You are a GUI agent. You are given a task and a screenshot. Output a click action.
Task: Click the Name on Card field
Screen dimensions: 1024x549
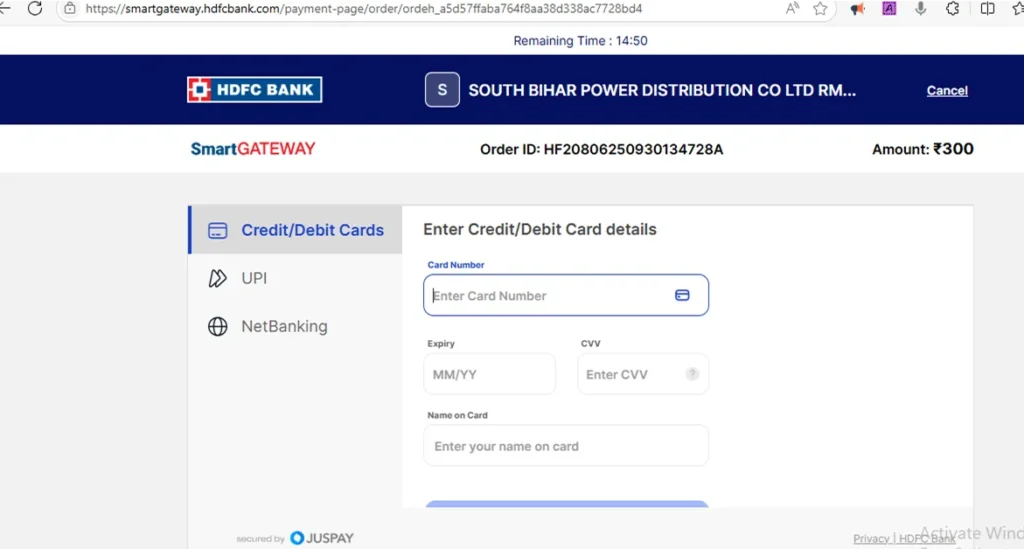566,446
